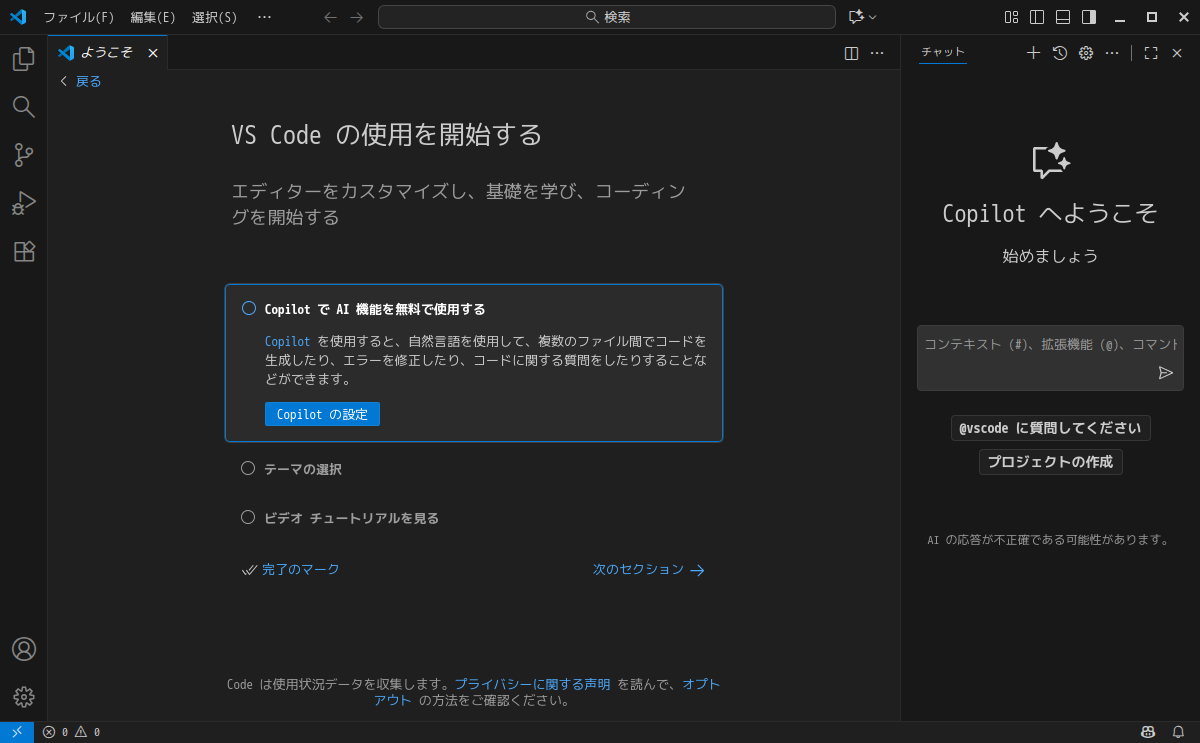Click @vscode に質問してください suggestion
This screenshot has height=743, width=1200.
tap(1051, 428)
